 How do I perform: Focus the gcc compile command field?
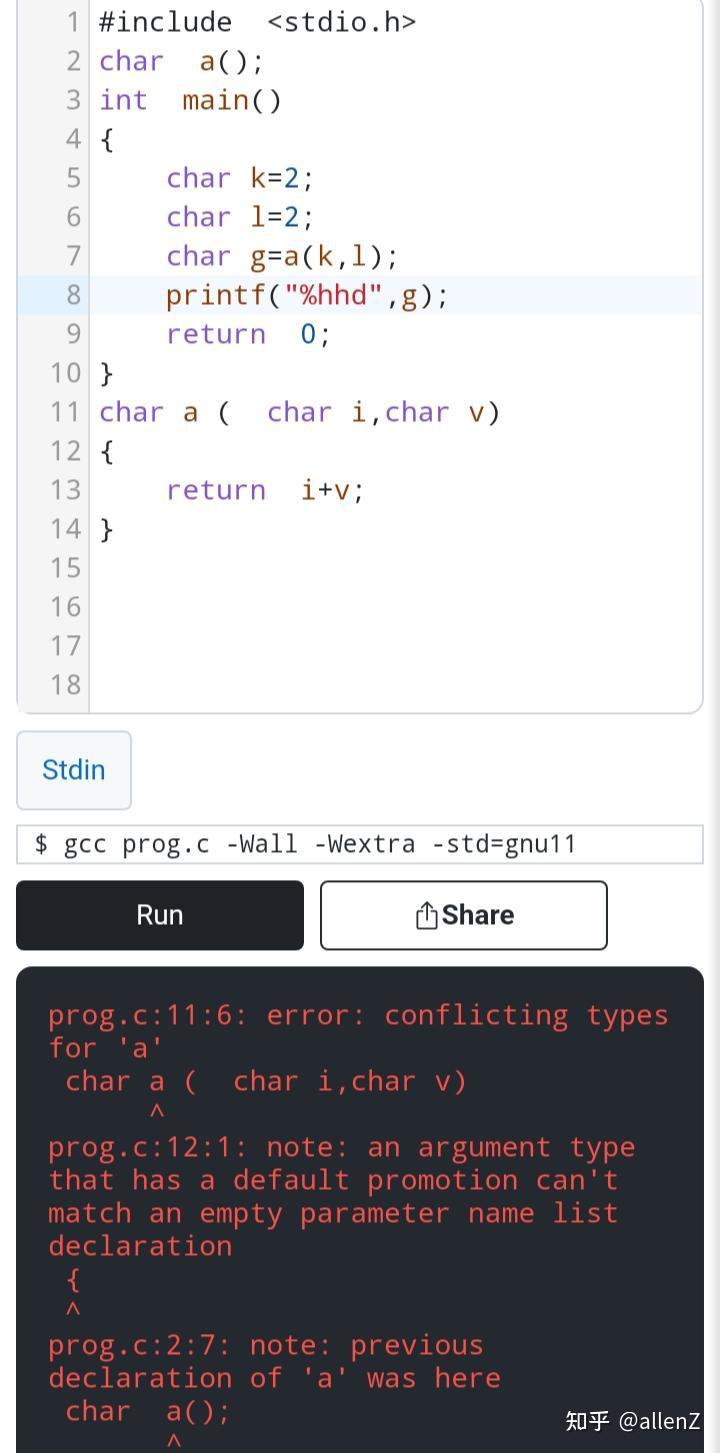[360, 844]
